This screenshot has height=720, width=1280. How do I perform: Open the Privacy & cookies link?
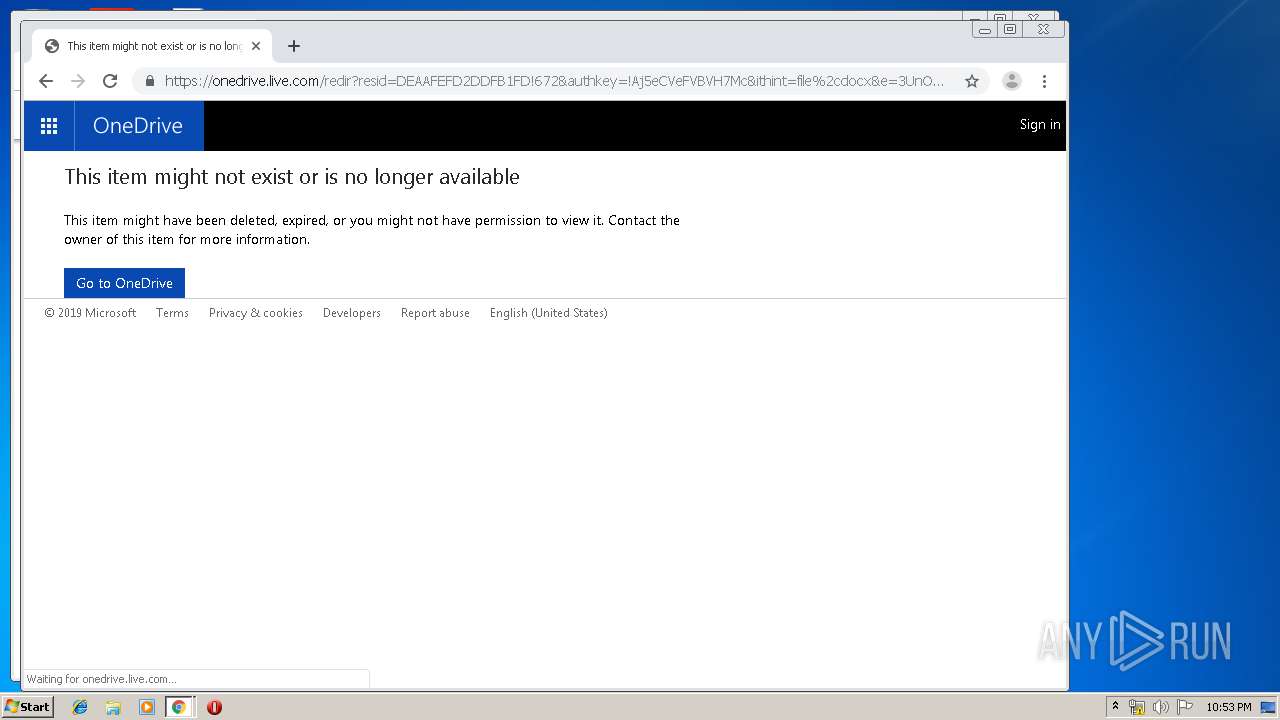coord(256,313)
